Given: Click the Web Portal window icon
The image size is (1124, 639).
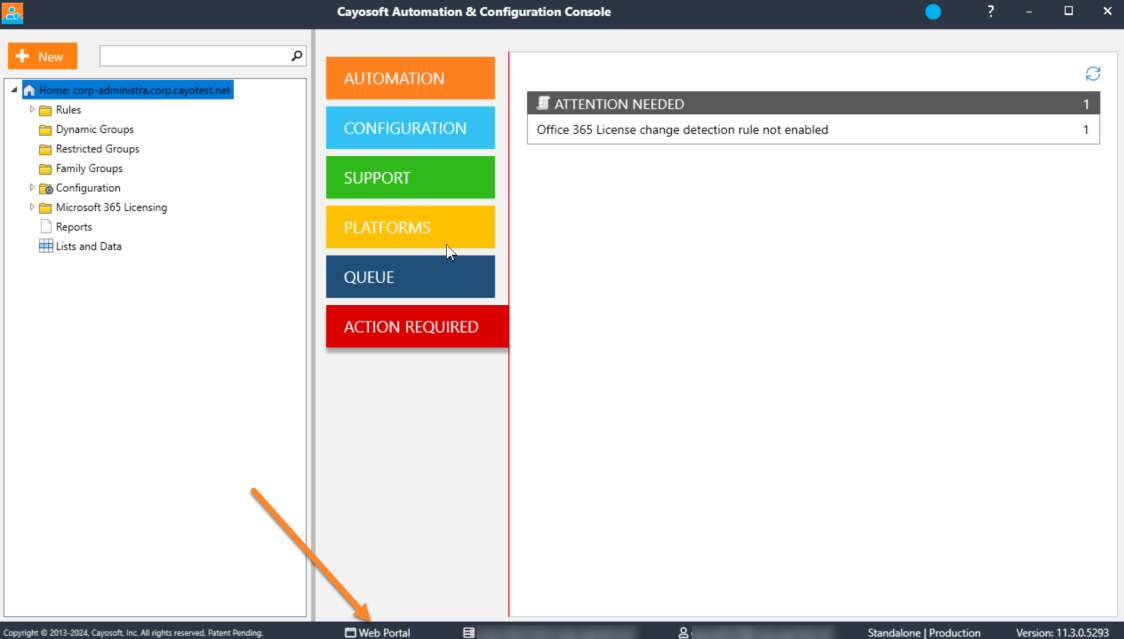Looking at the screenshot, I should [x=350, y=633].
